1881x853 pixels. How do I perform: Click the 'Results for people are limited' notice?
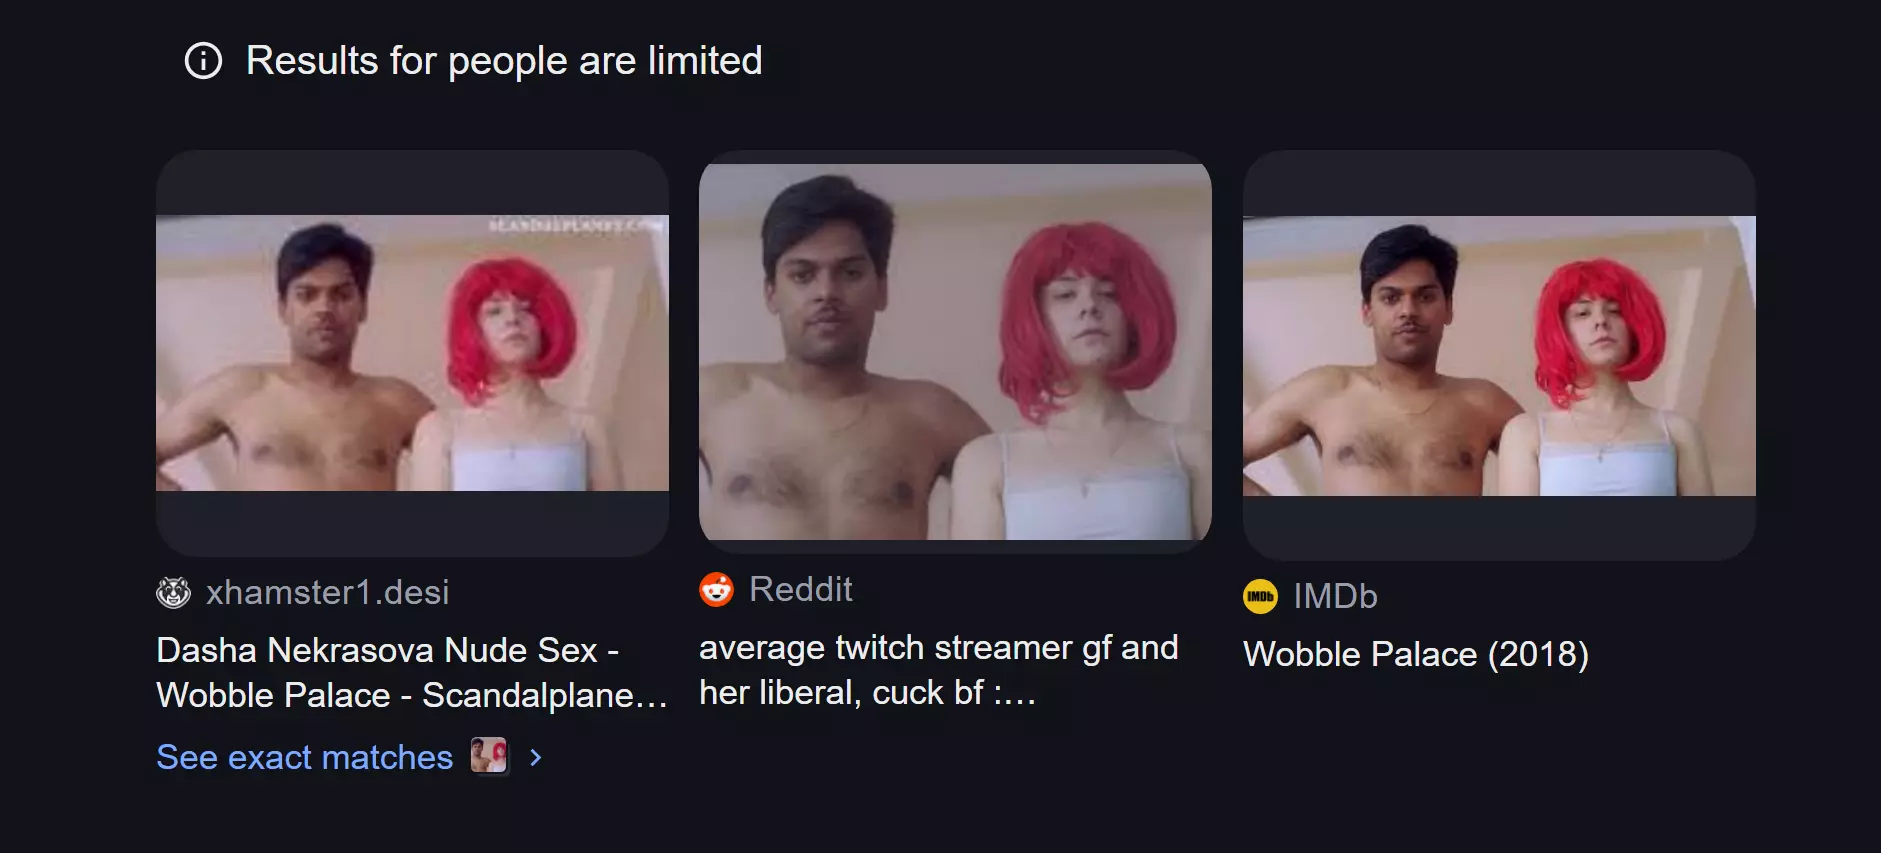504,61
